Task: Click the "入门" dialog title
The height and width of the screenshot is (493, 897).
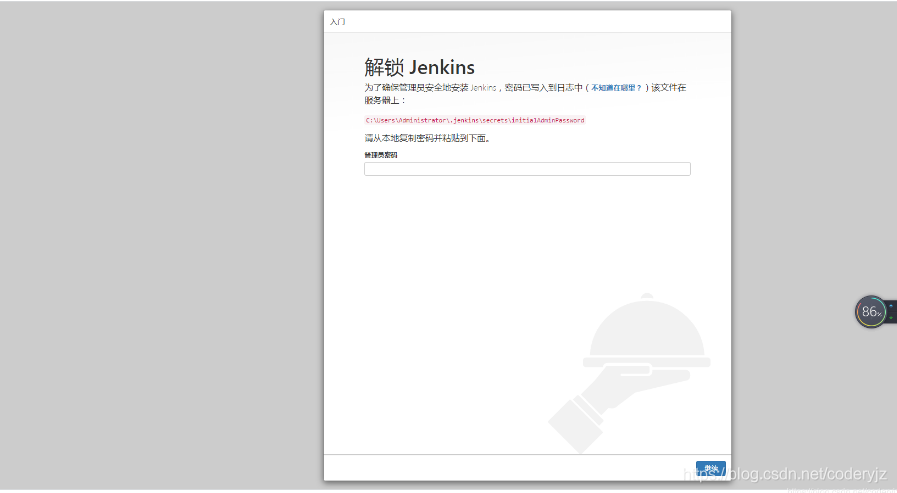Action: coord(338,22)
